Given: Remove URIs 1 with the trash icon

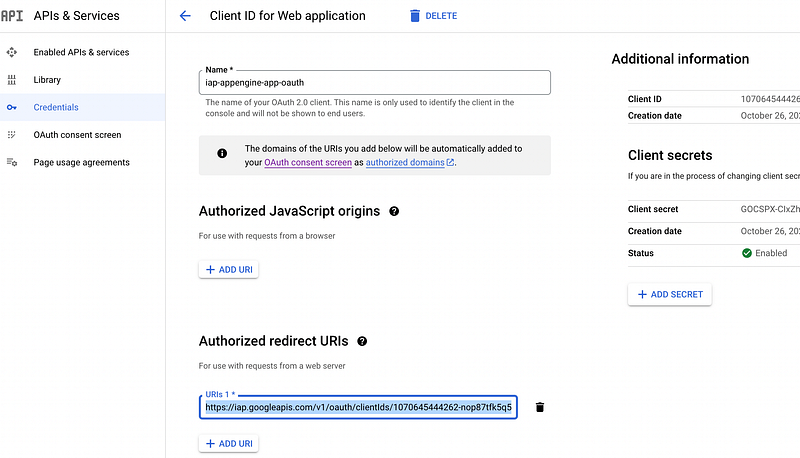Looking at the screenshot, I should pyautogui.click(x=540, y=407).
